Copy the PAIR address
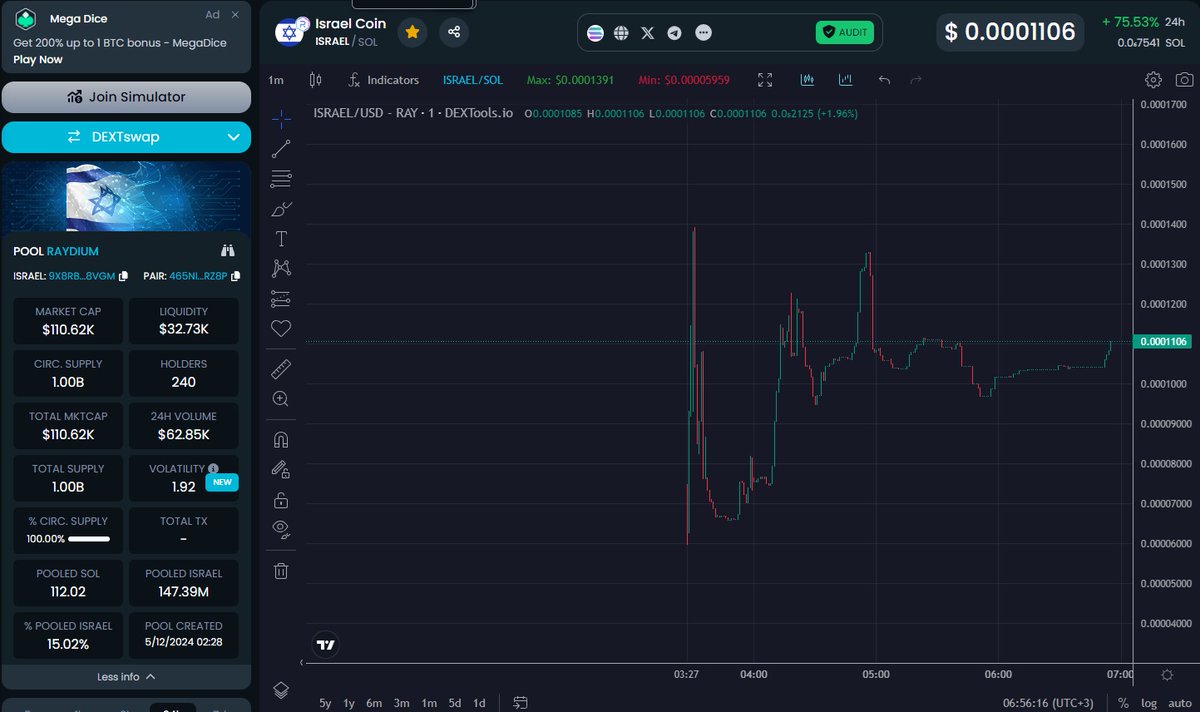The image size is (1200, 712). click(x=235, y=276)
